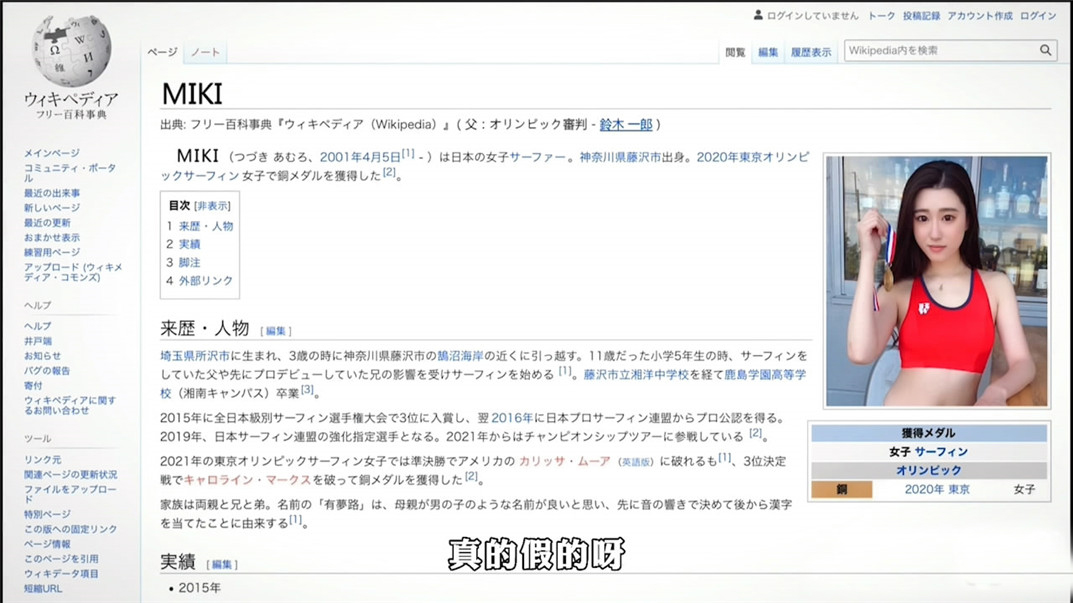1073x603 pixels.
Task: Click the 鈴木 一郎 link
Action: tap(625, 125)
